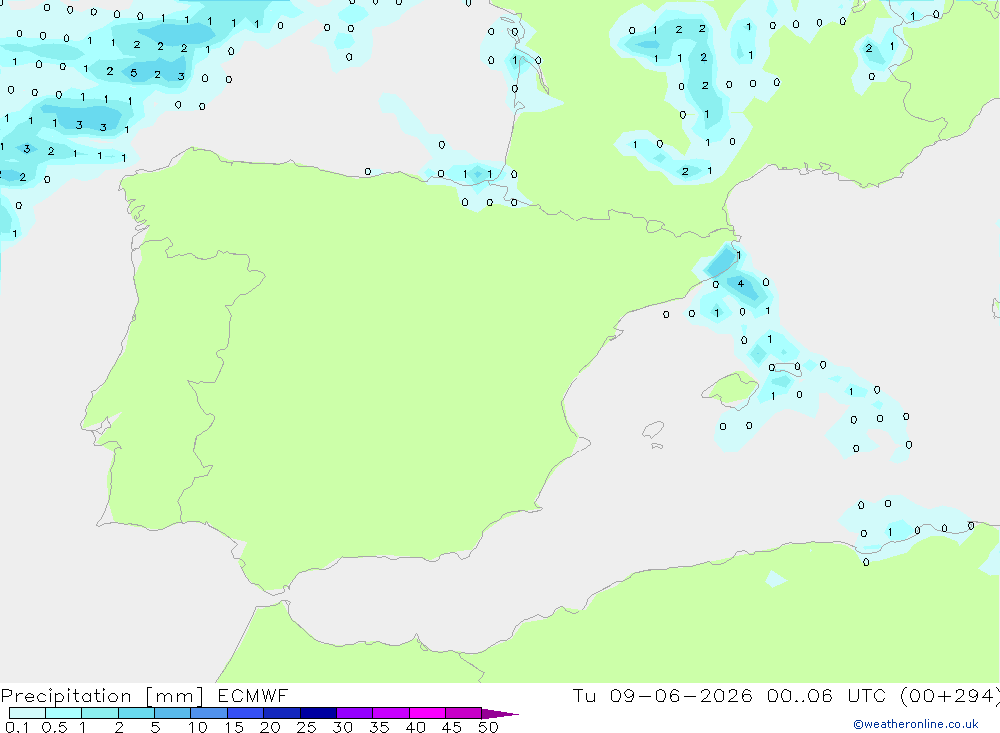Select the 30 to 35 mm purple swatch
The image size is (1000, 733).
(x=355, y=713)
